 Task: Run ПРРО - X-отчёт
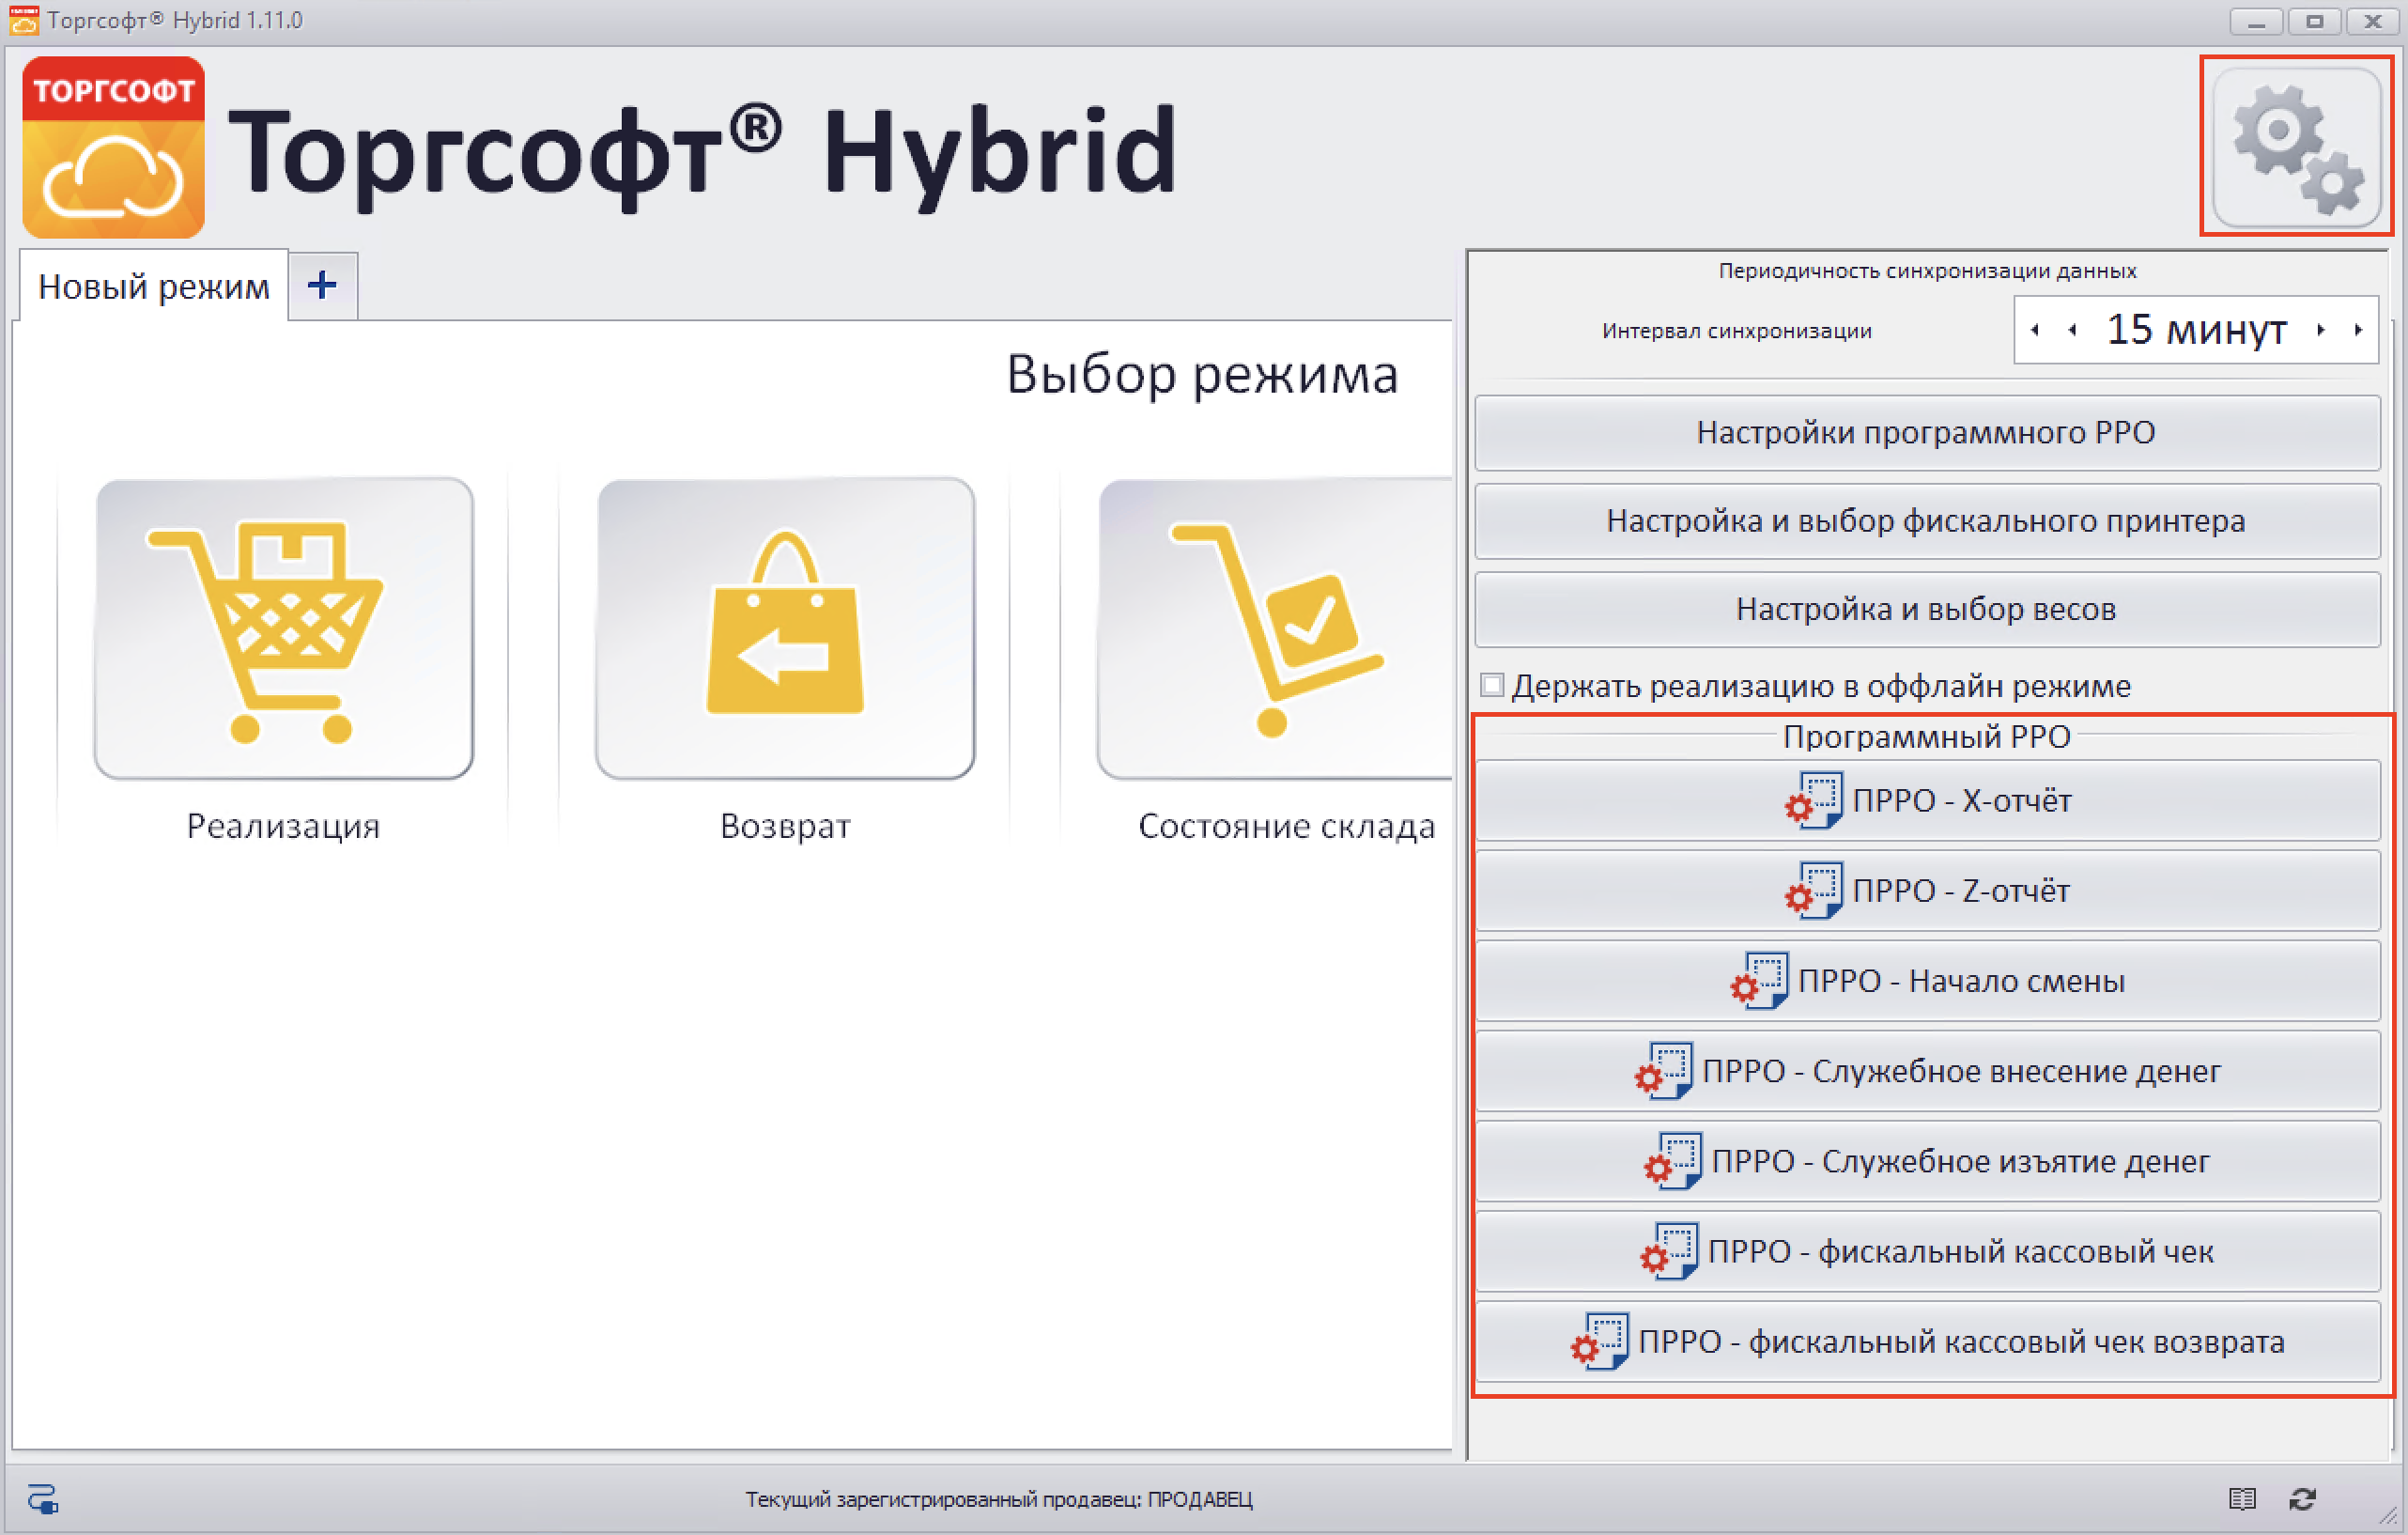click(1927, 800)
